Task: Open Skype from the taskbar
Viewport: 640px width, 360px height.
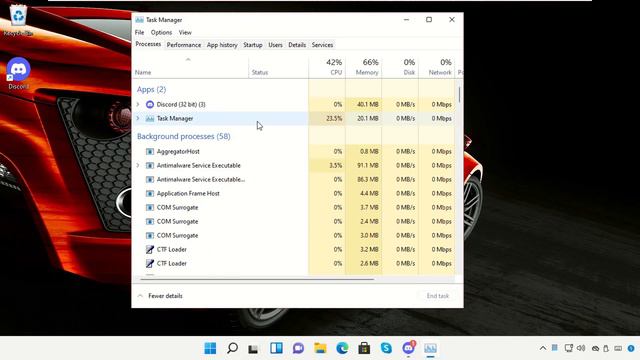Action: tap(386, 348)
